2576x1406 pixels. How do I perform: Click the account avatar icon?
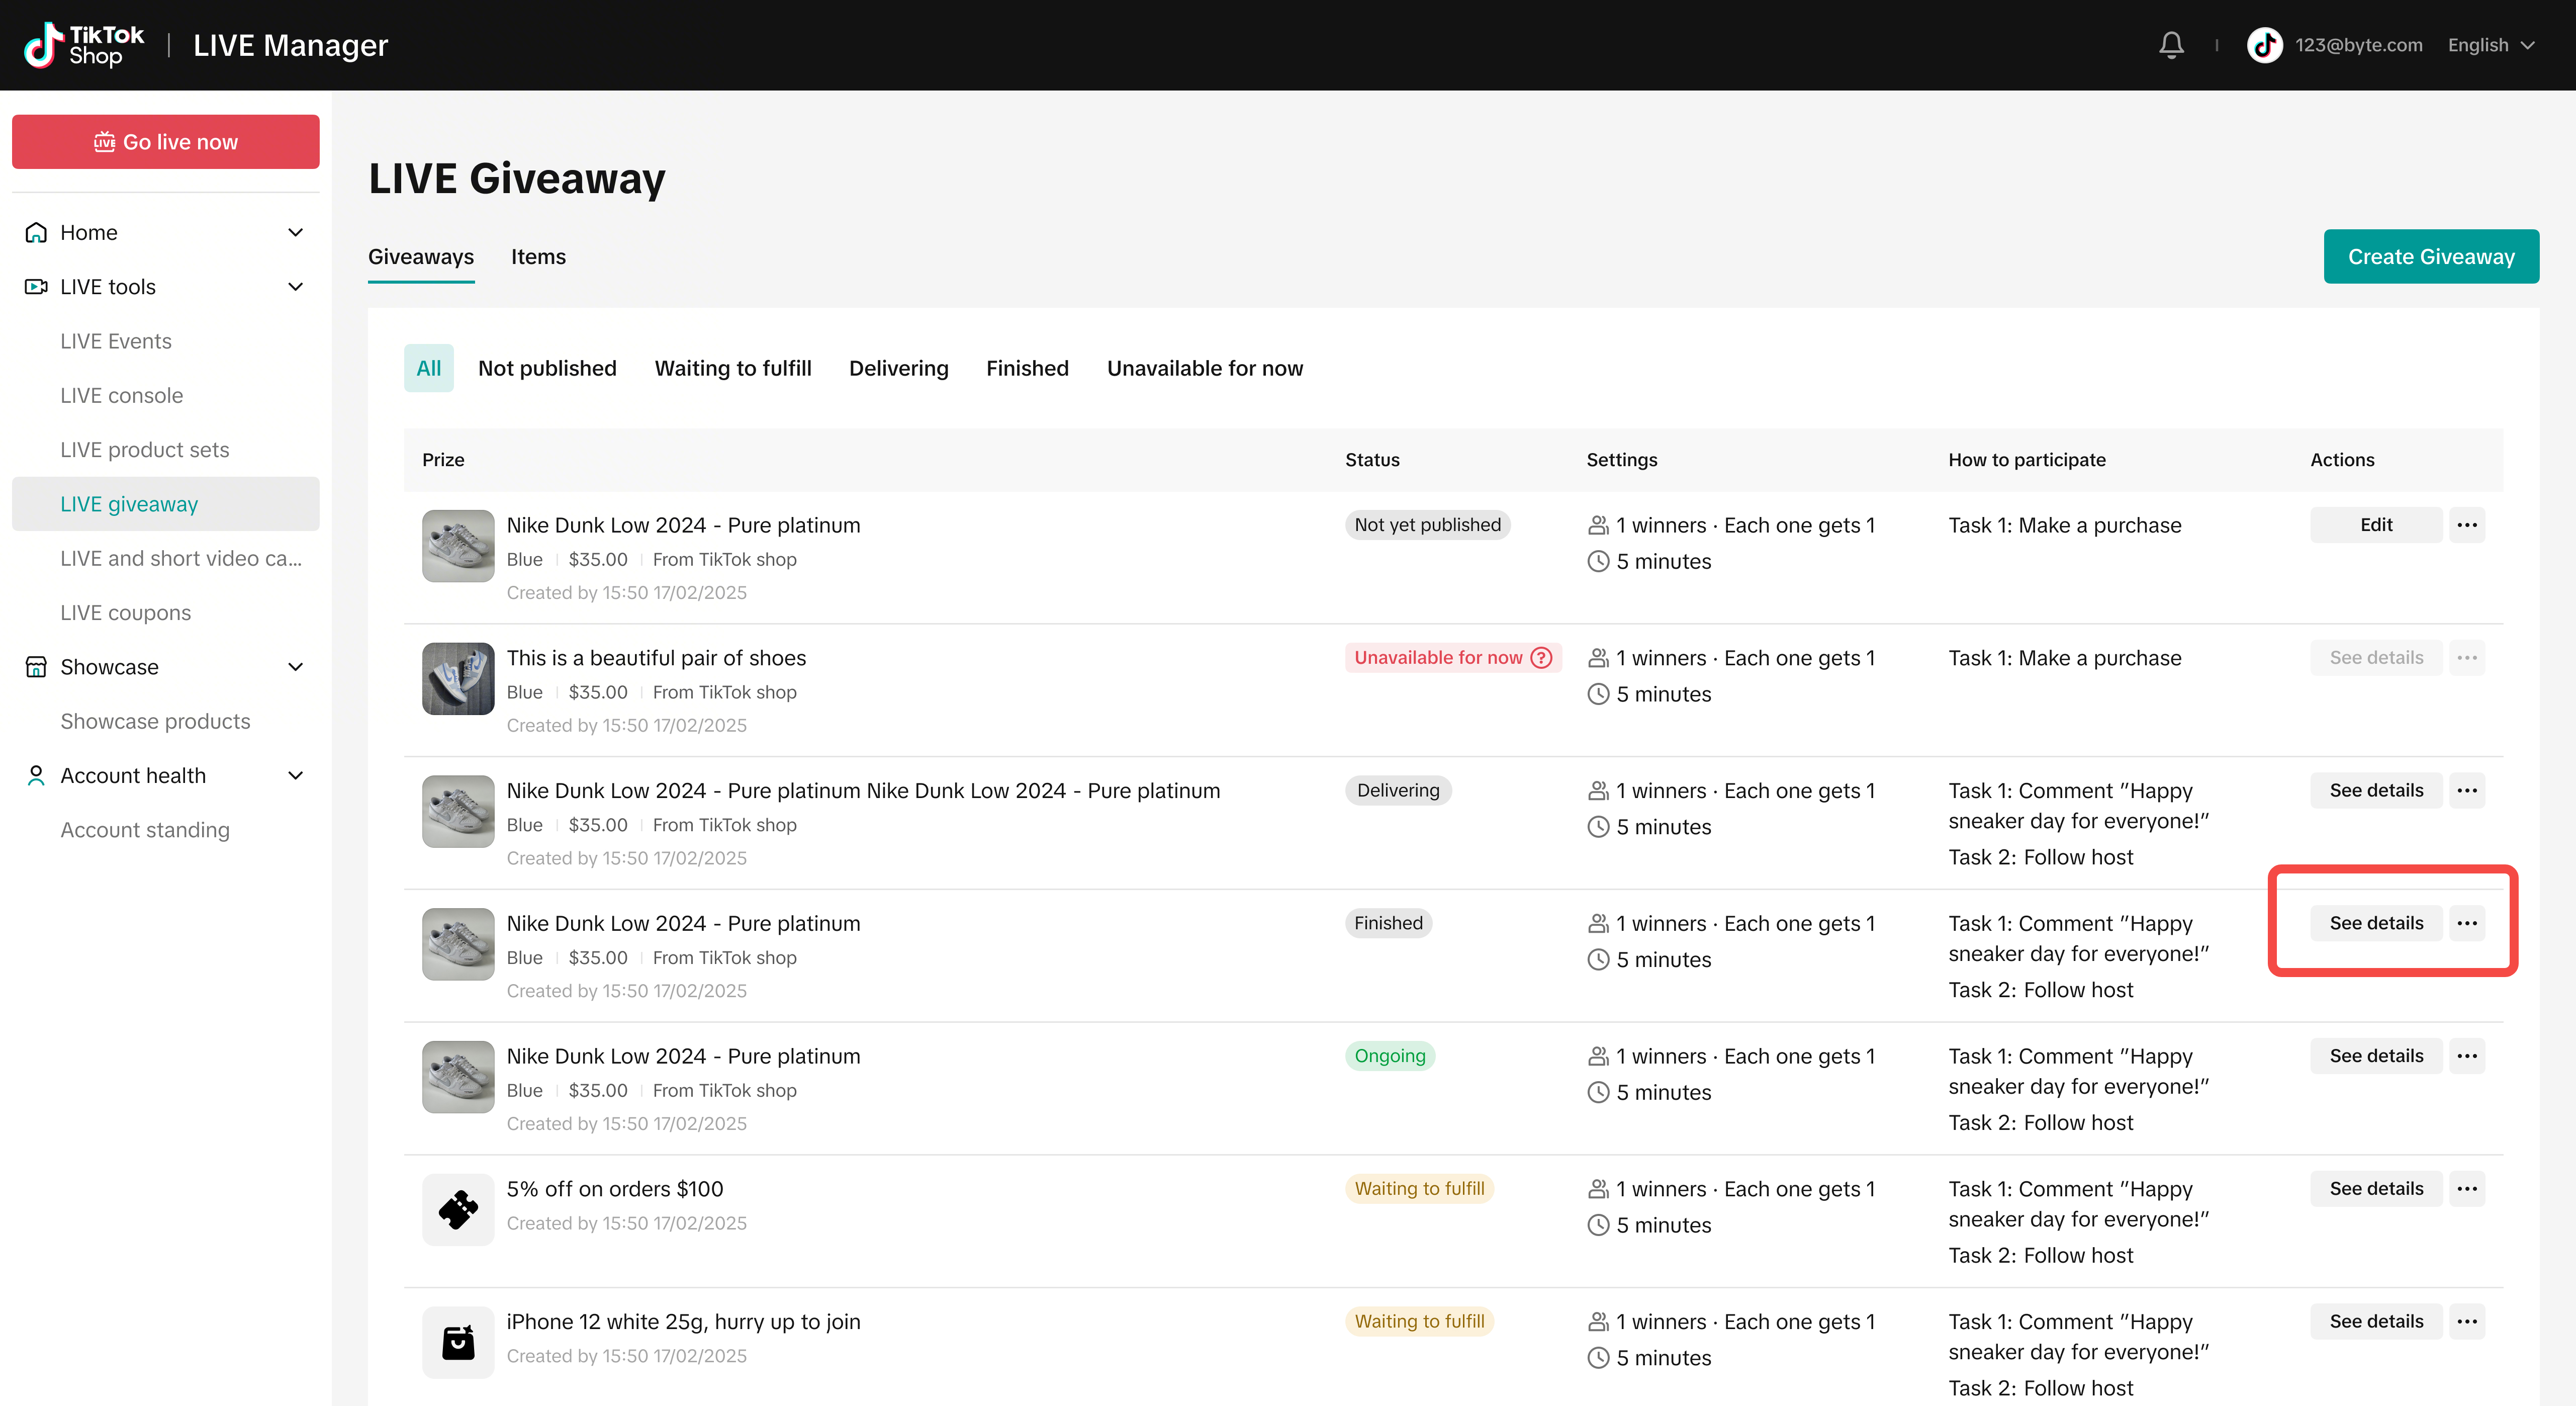[x=2265, y=45]
